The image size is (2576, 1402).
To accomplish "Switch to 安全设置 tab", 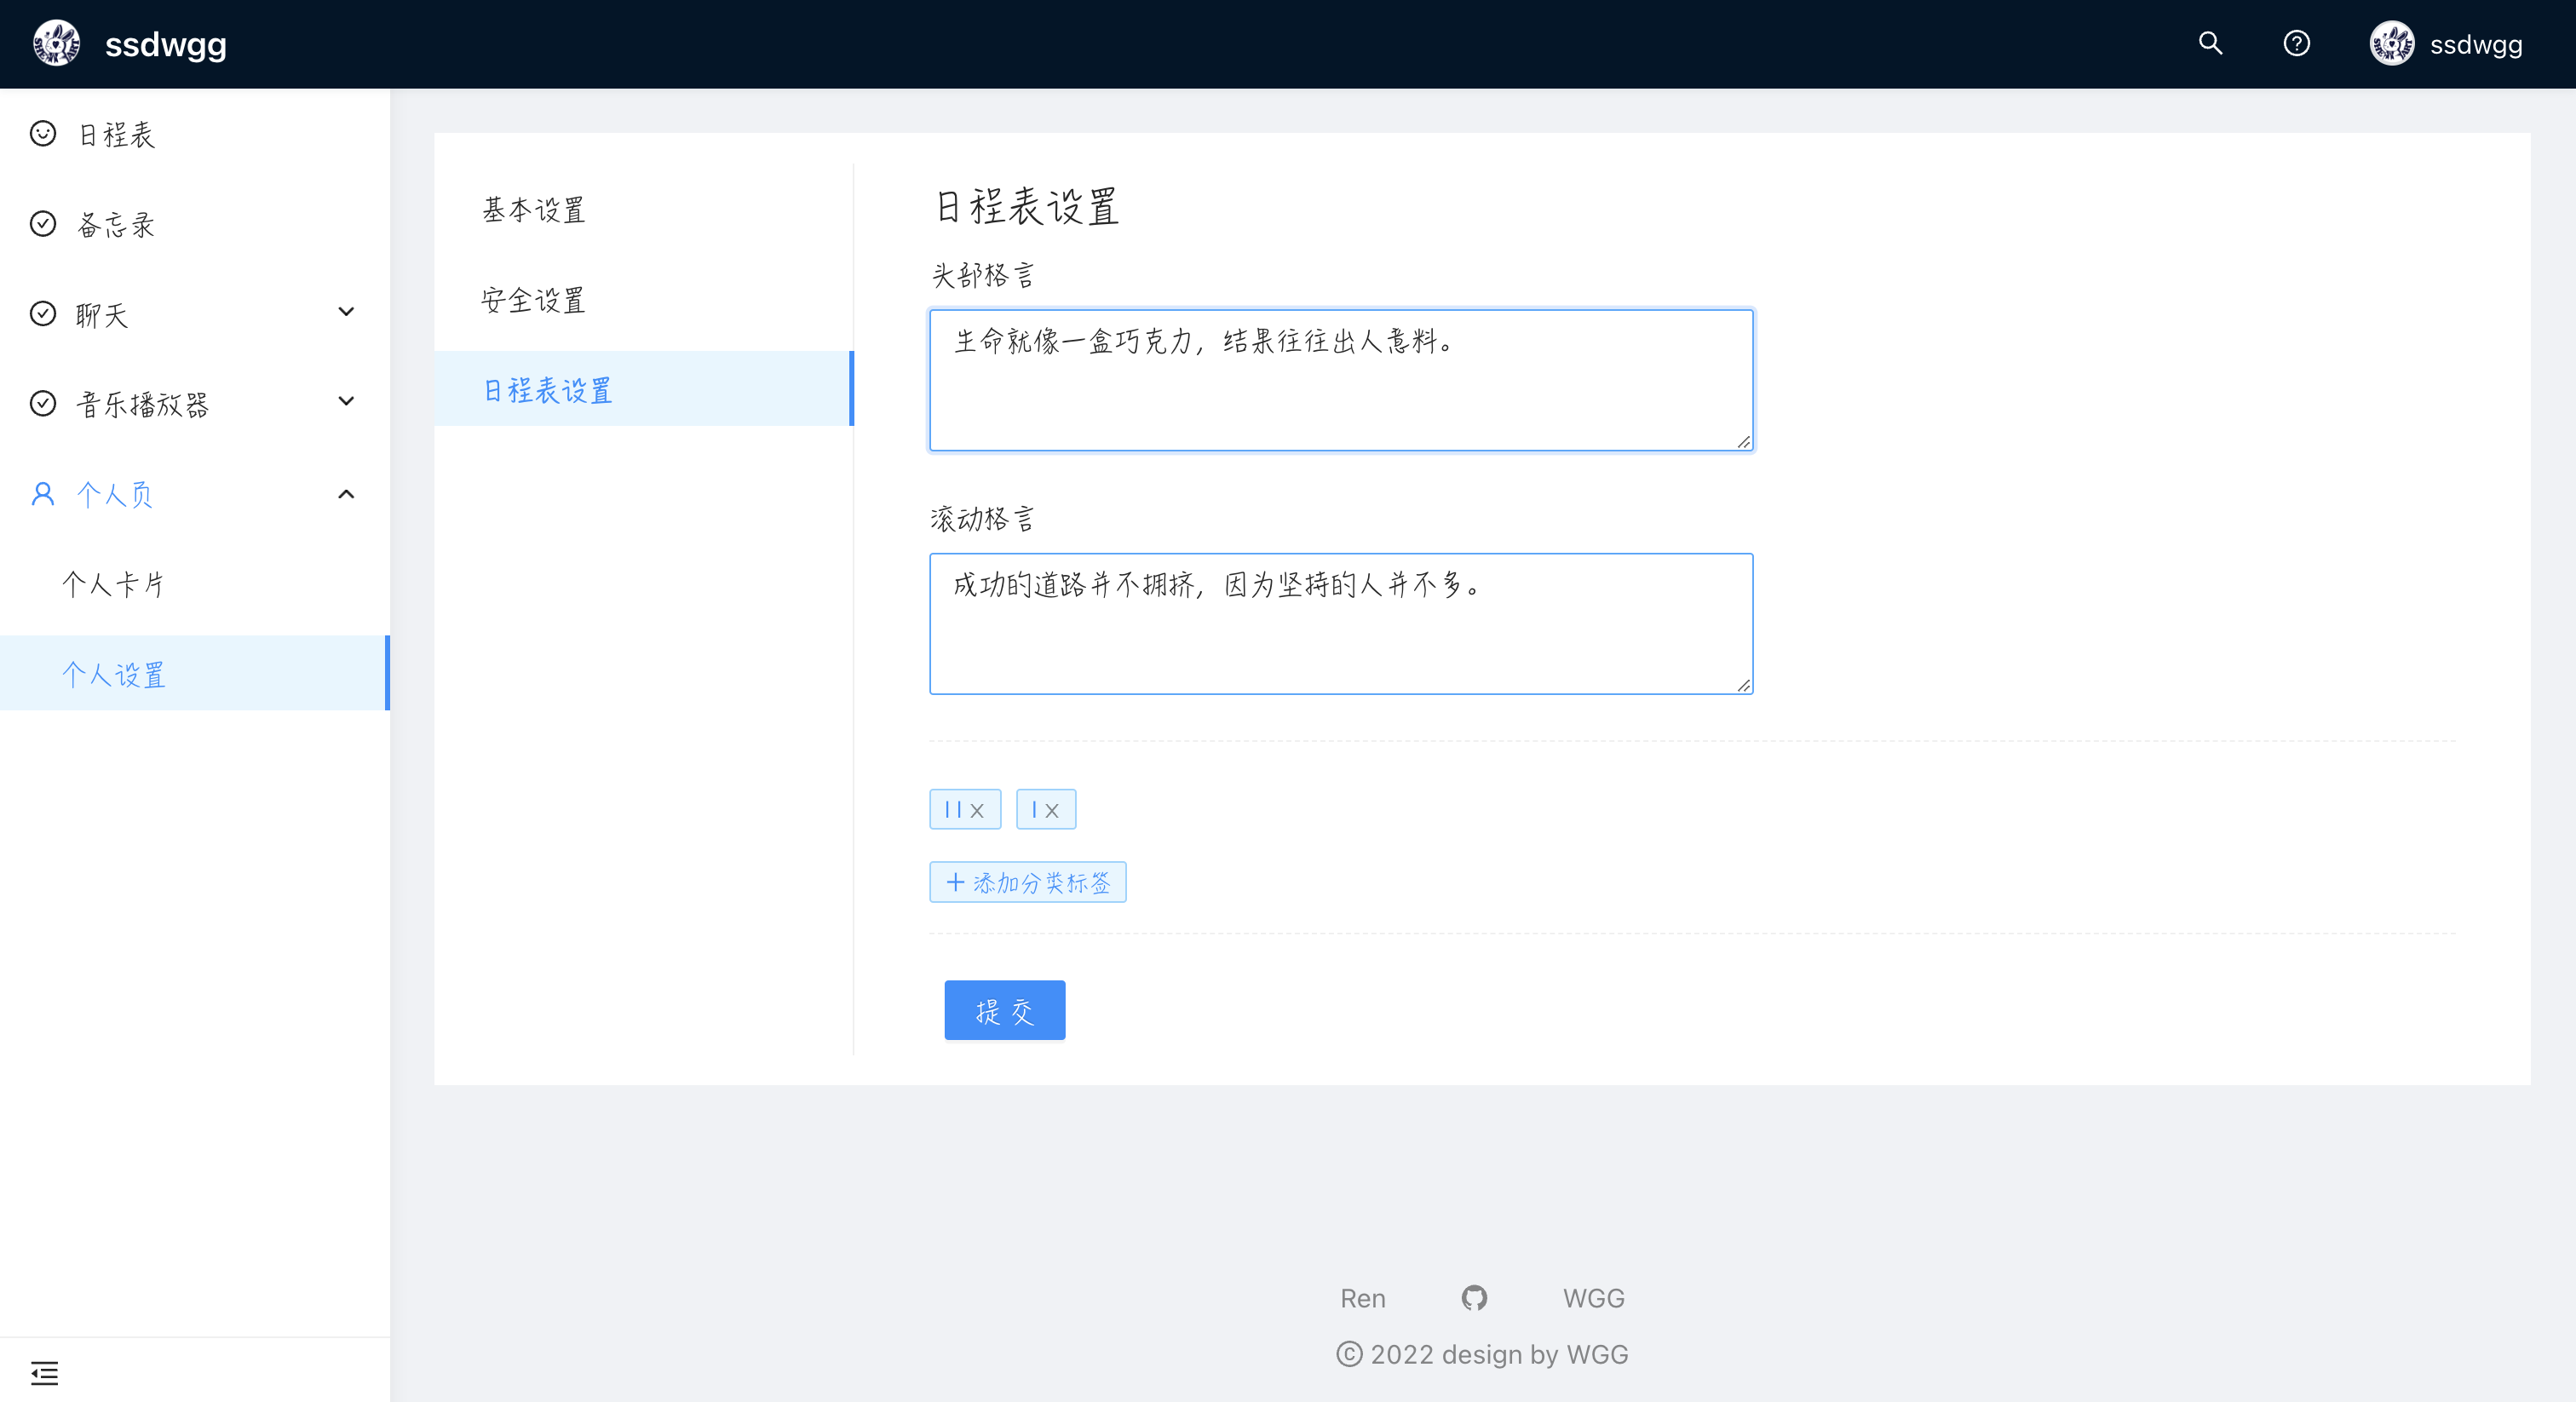I will tap(533, 300).
